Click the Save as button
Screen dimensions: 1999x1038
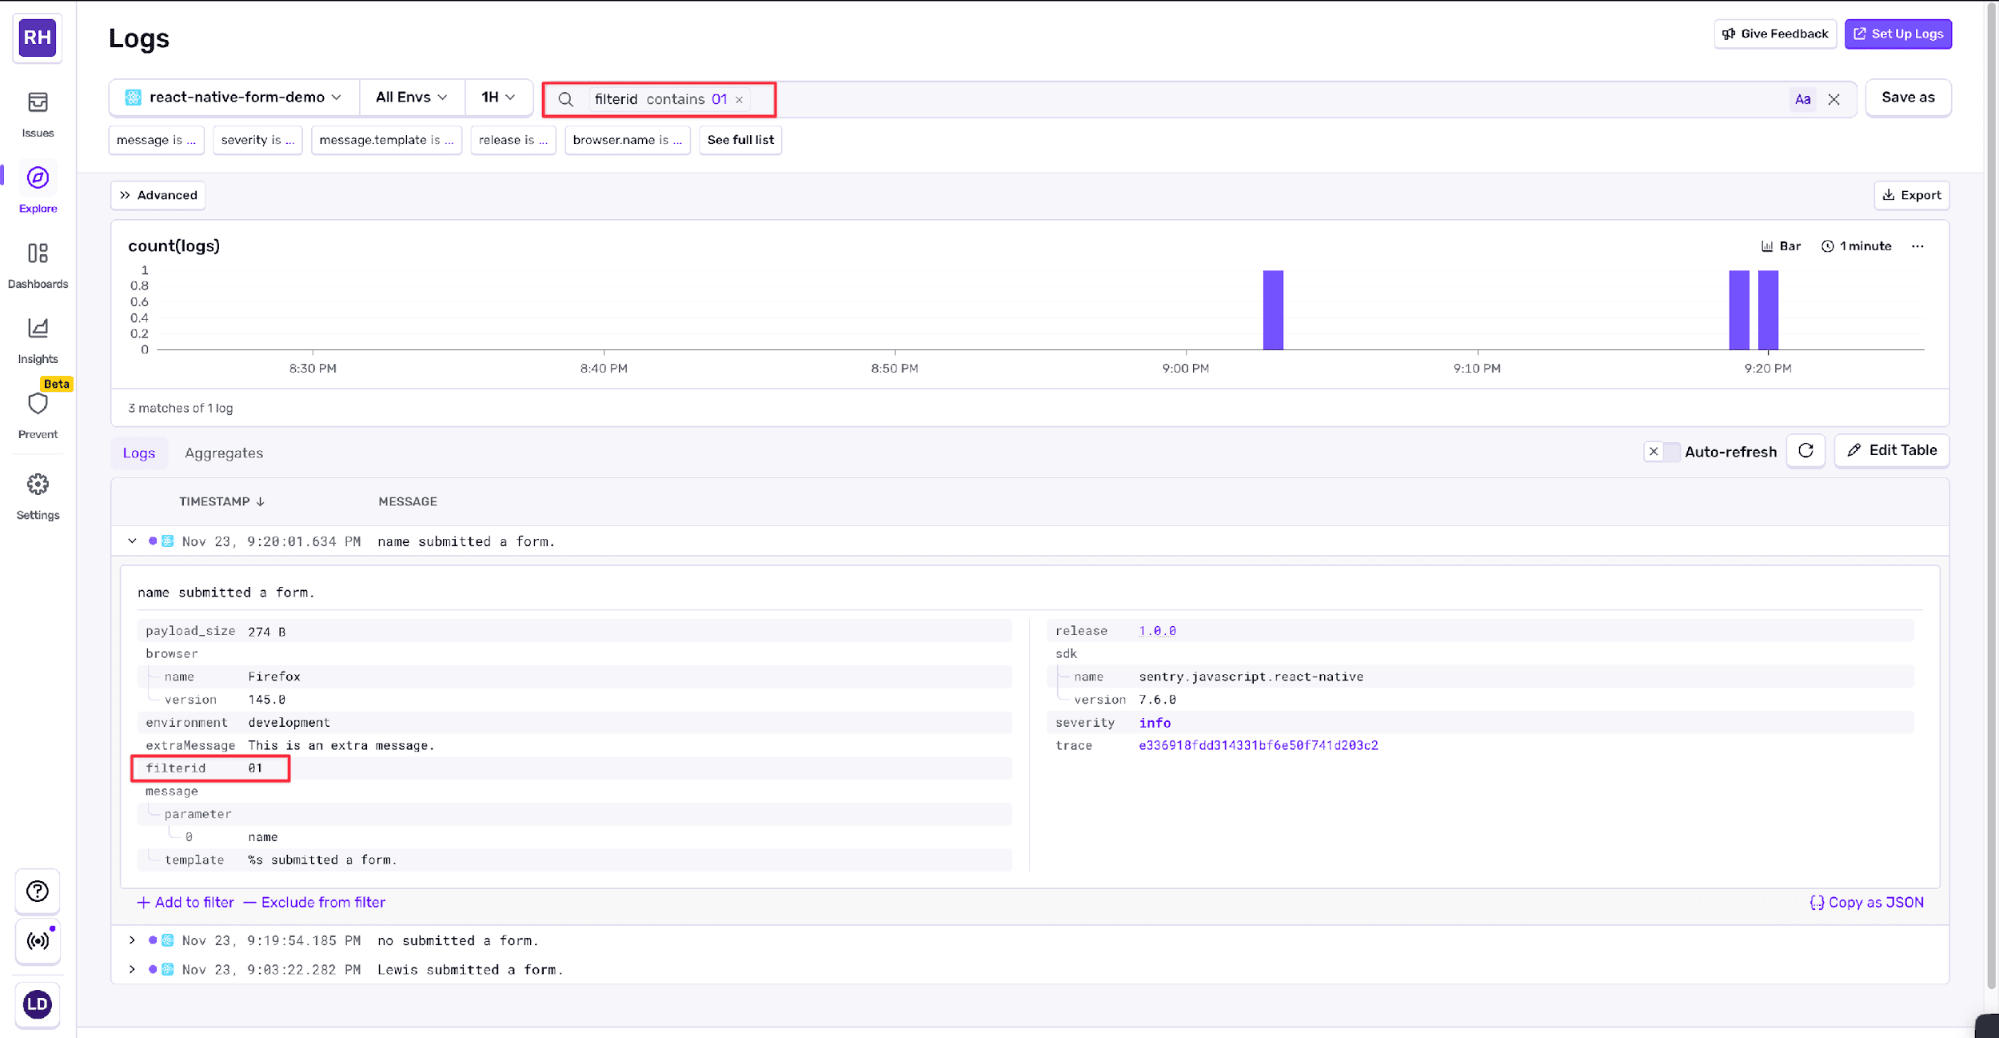(1906, 97)
